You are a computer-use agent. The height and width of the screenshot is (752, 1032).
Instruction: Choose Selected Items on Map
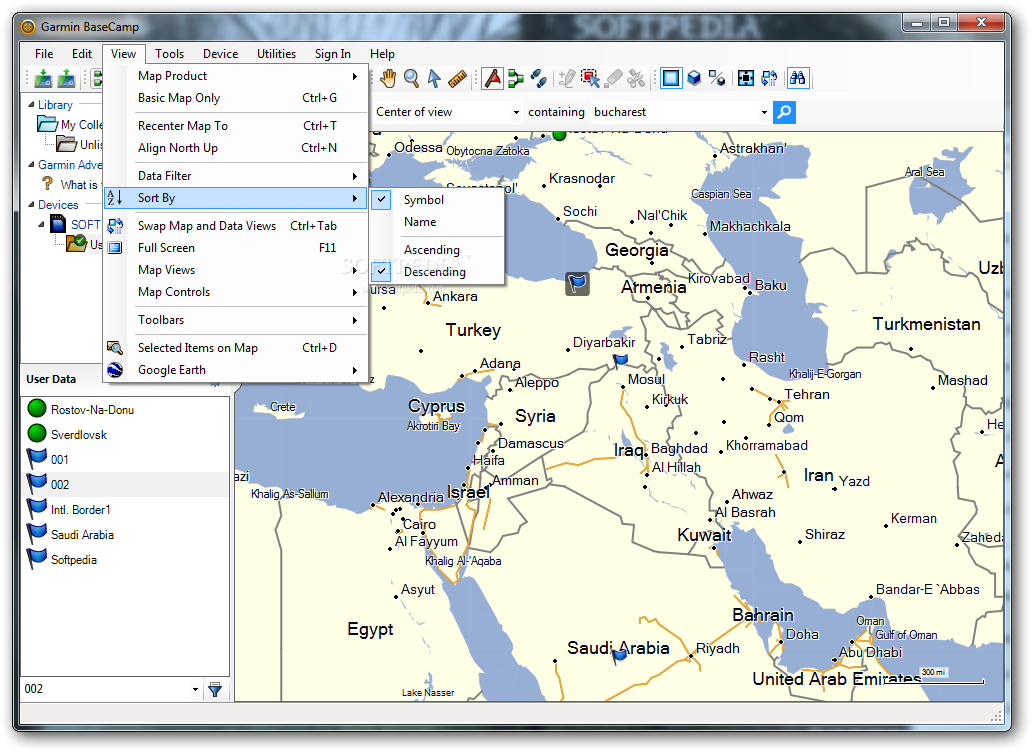pos(236,348)
